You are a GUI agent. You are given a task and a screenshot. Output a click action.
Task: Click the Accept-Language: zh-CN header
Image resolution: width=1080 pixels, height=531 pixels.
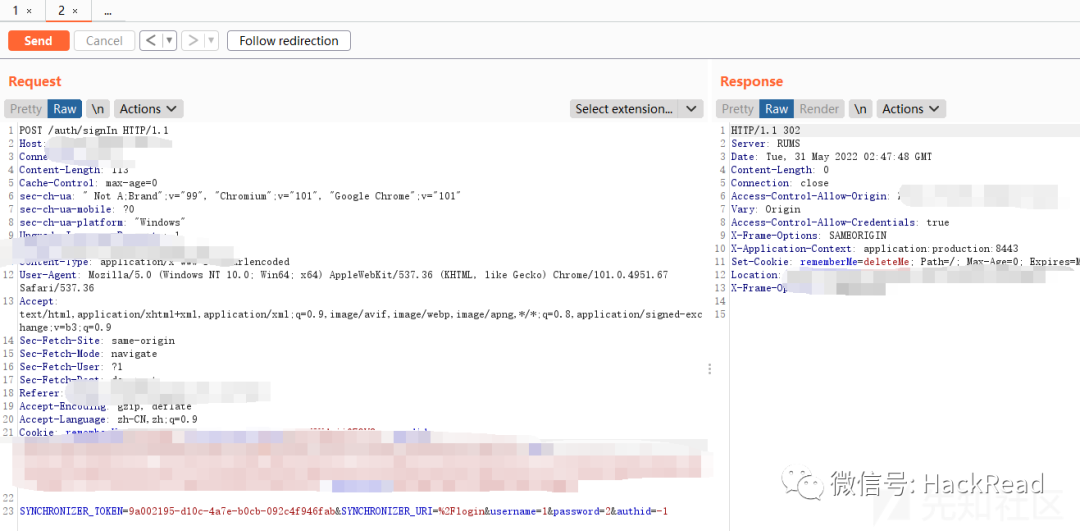pos(109,419)
